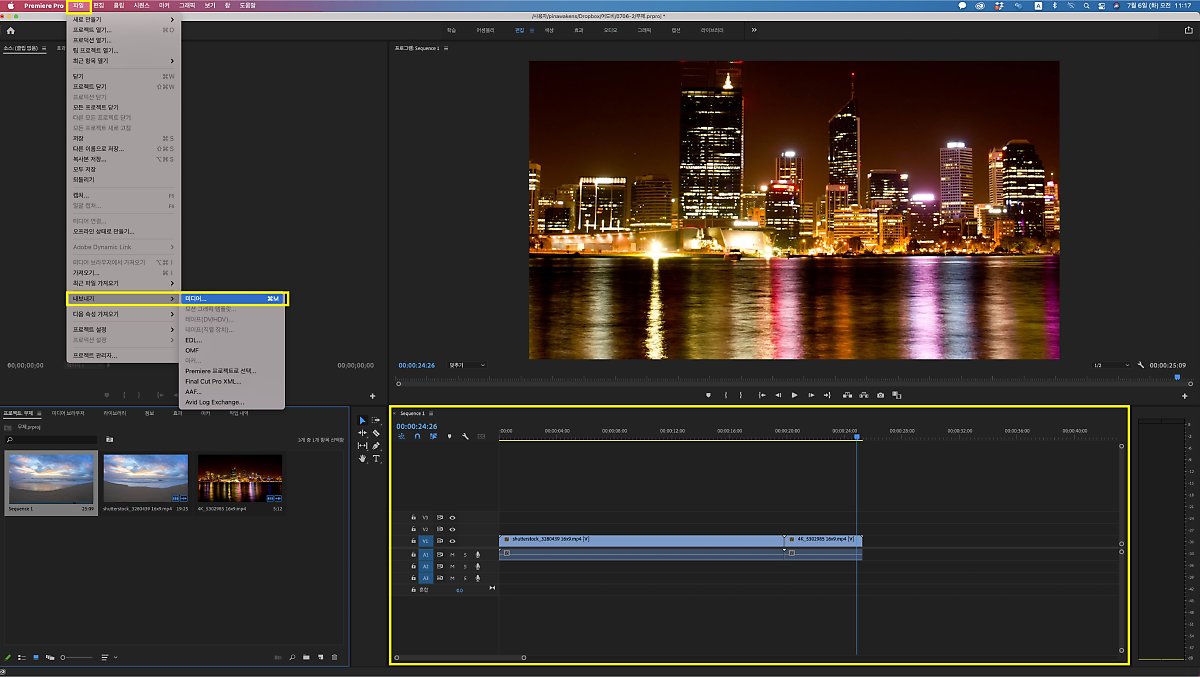Select the Hand tool

[x=363, y=458]
